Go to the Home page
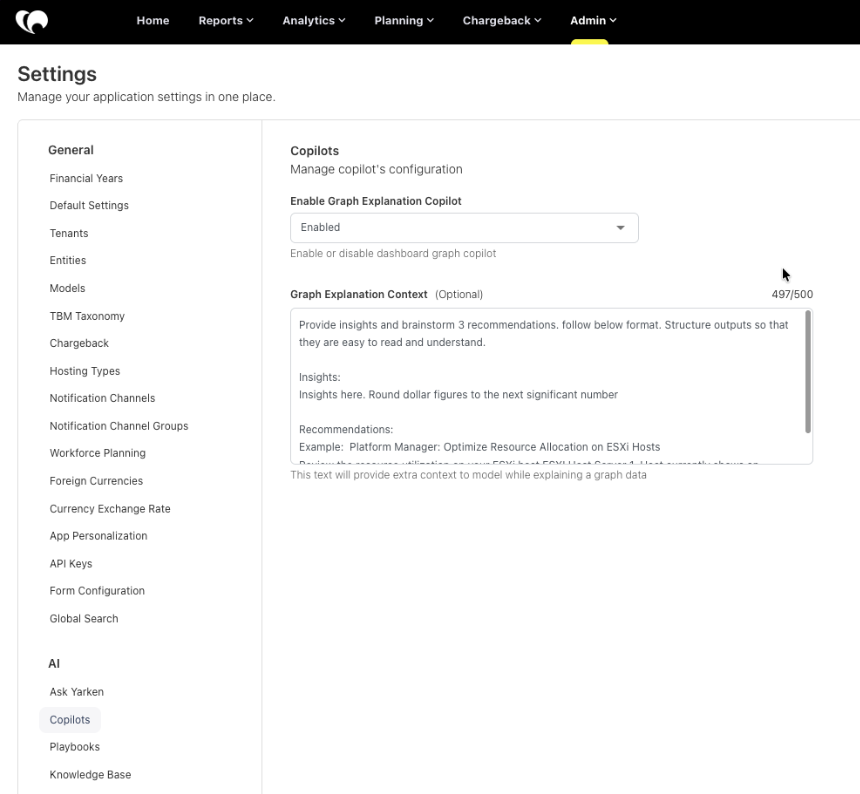860x794 pixels. click(152, 21)
